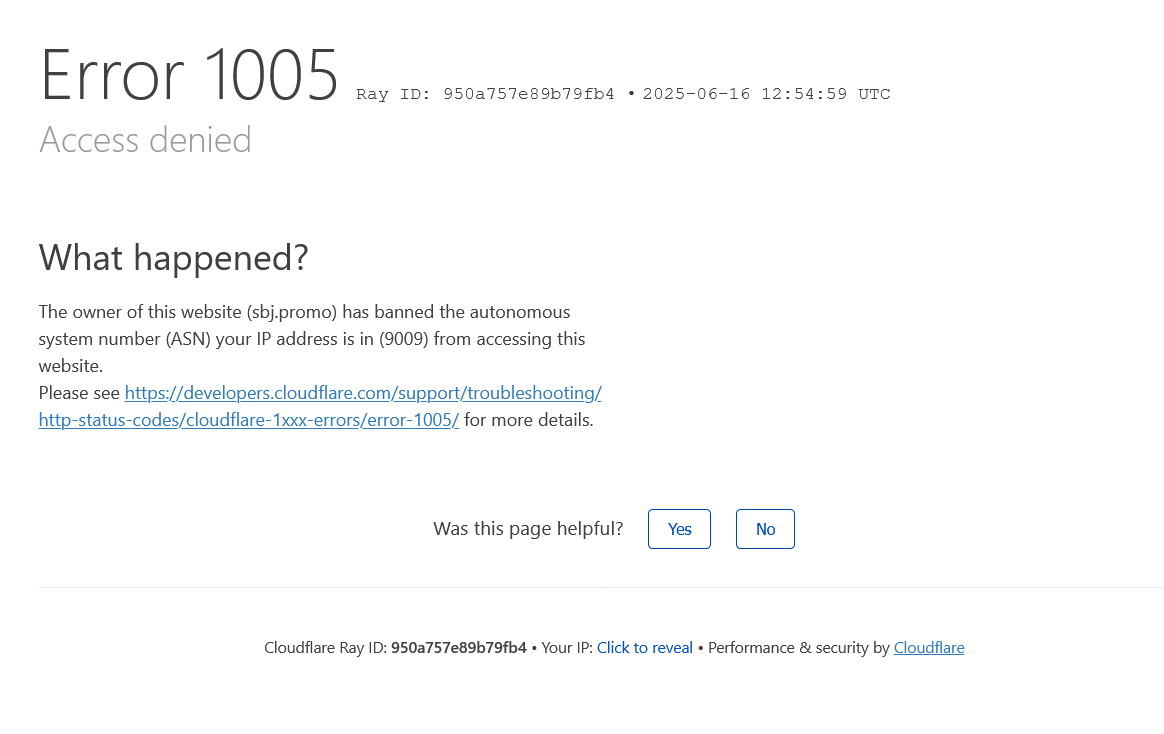
Task: Click the No feedback button
Action: 765,529
